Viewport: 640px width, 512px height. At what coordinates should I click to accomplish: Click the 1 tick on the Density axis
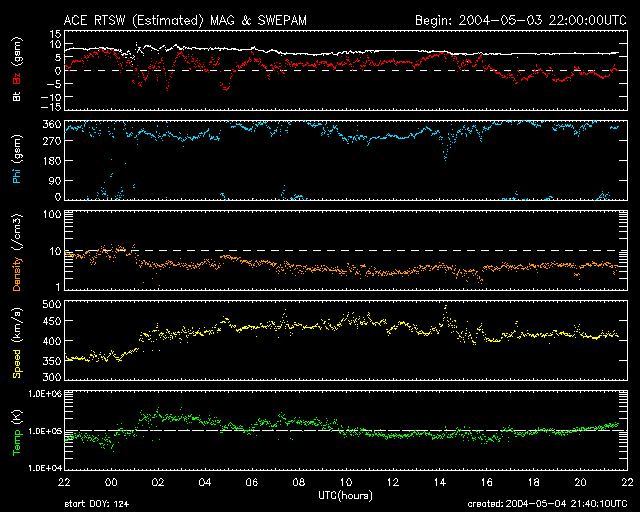coord(58,287)
